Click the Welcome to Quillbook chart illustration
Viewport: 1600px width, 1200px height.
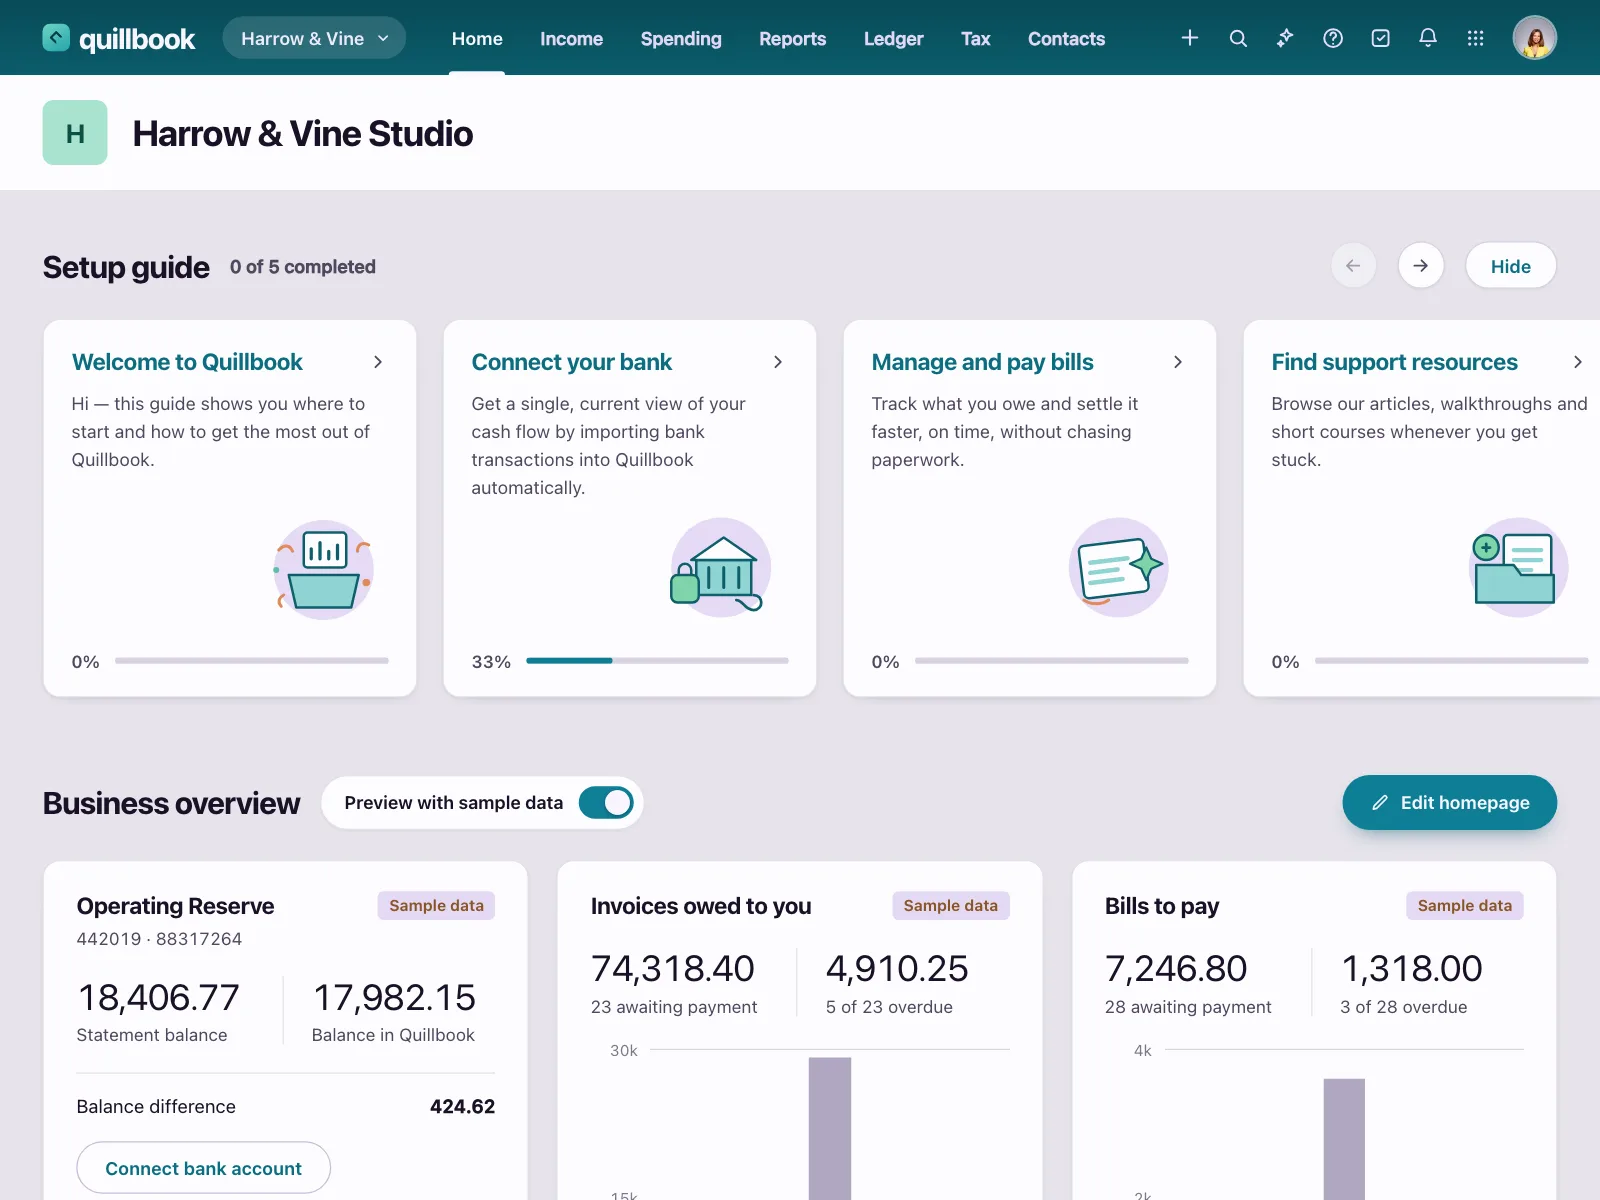point(323,568)
